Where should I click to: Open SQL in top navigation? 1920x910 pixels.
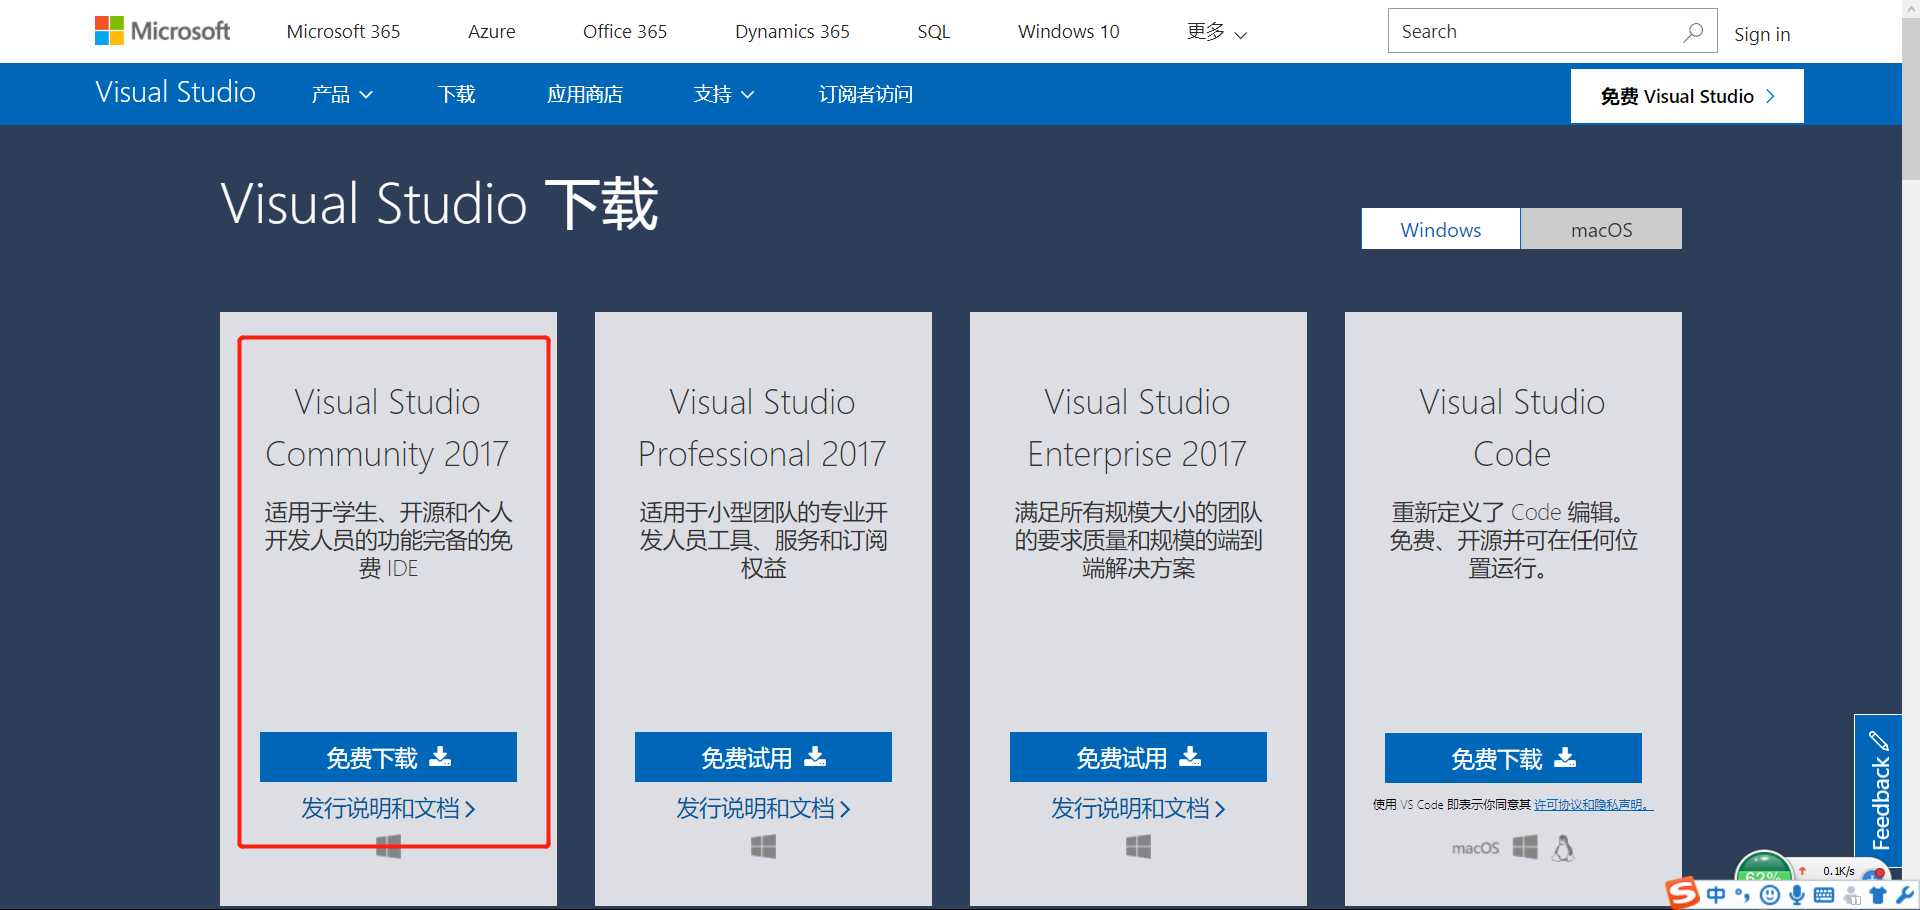pos(934,31)
